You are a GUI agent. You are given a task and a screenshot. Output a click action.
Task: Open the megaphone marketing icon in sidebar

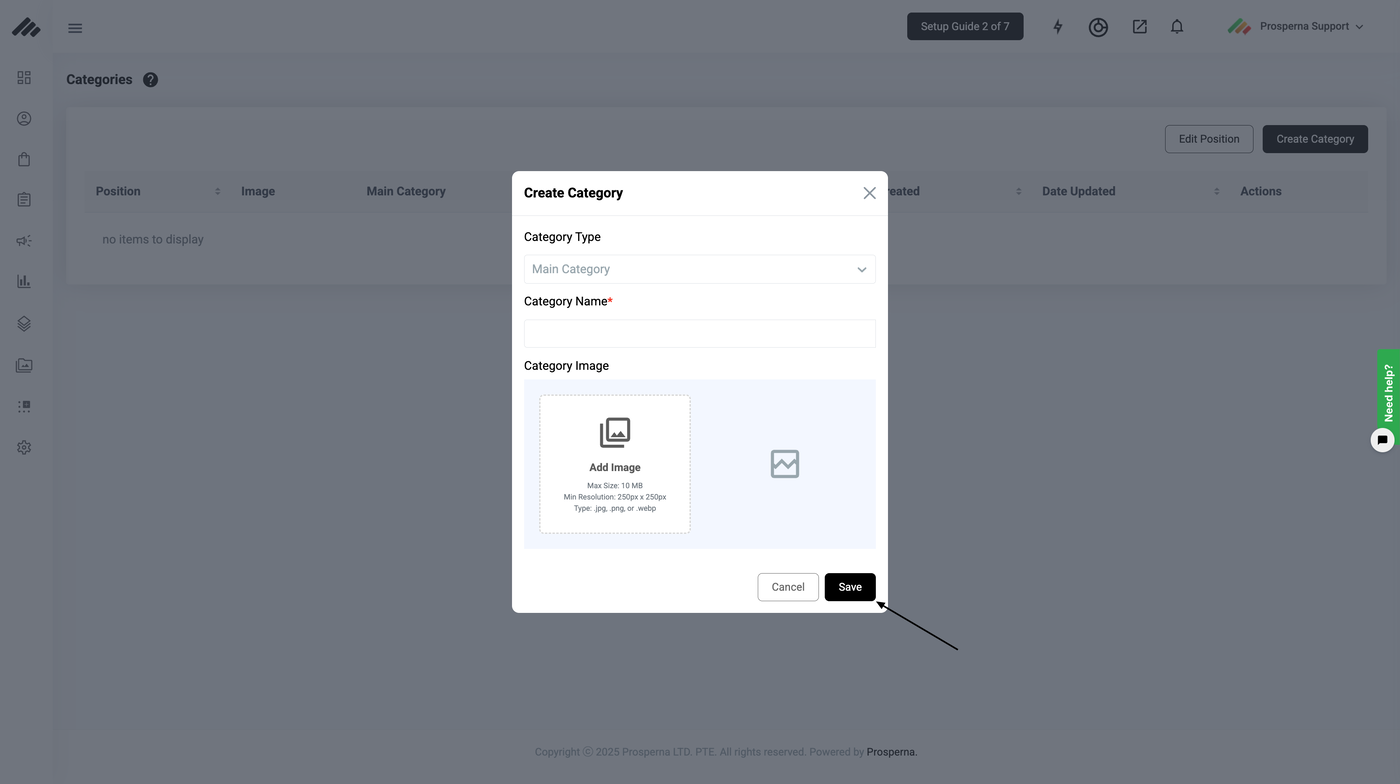tap(24, 241)
